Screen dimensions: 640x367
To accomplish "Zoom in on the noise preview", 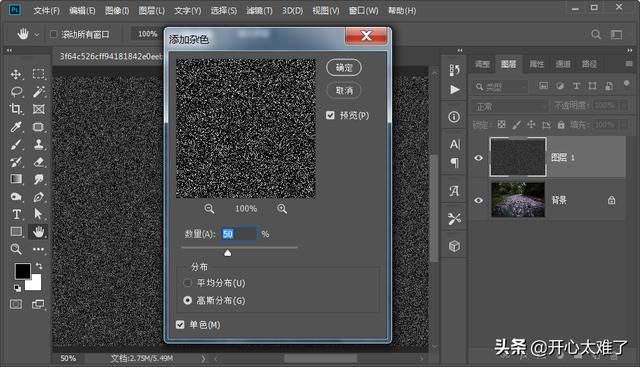I will click(282, 209).
